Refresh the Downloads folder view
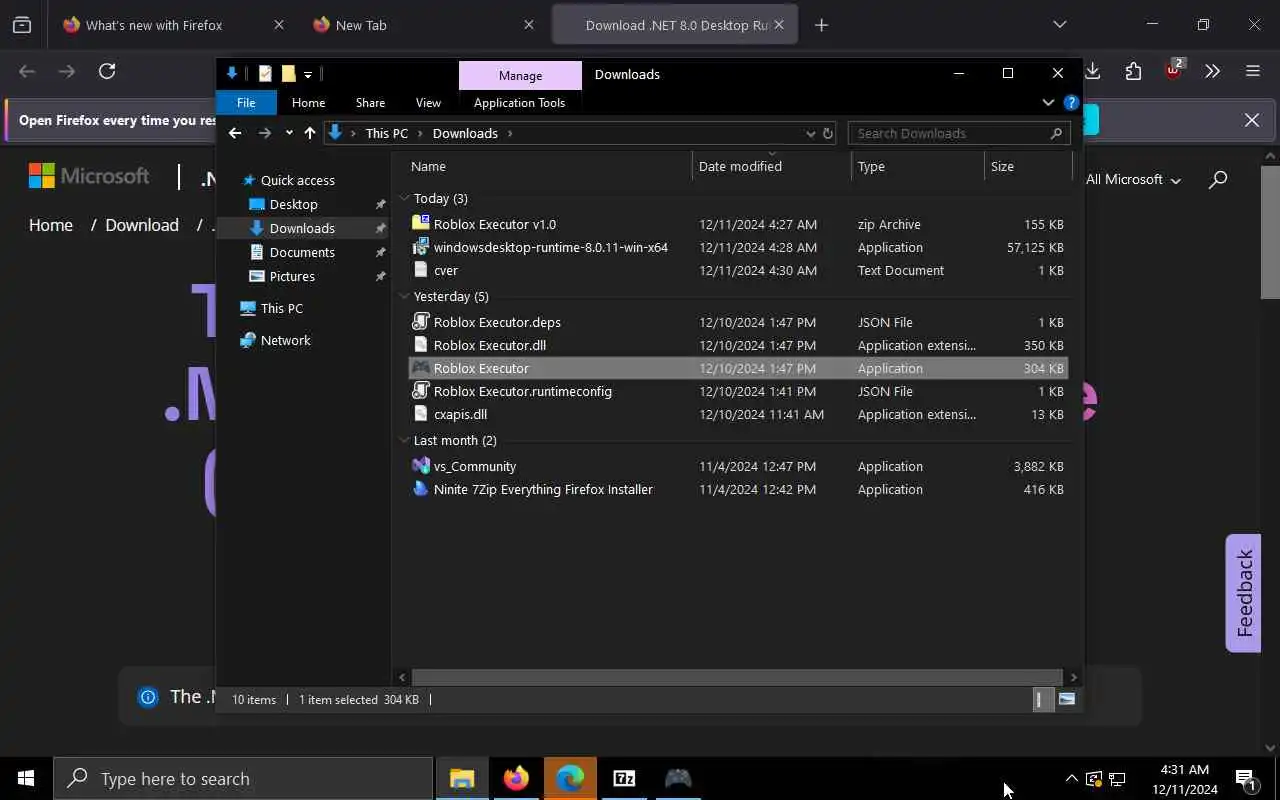1280x800 pixels. [x=828, y=133]
